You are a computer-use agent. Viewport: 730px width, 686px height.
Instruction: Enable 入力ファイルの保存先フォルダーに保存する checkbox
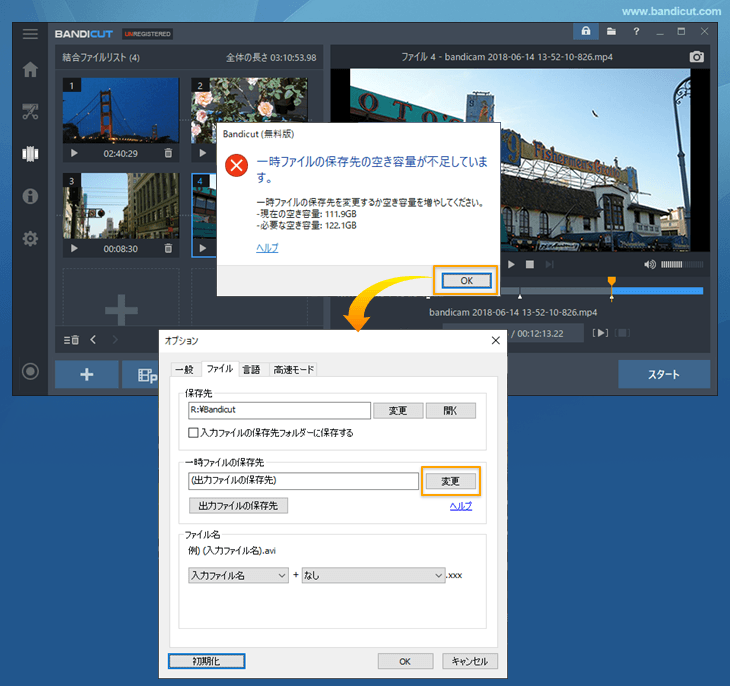pos(193,433)
